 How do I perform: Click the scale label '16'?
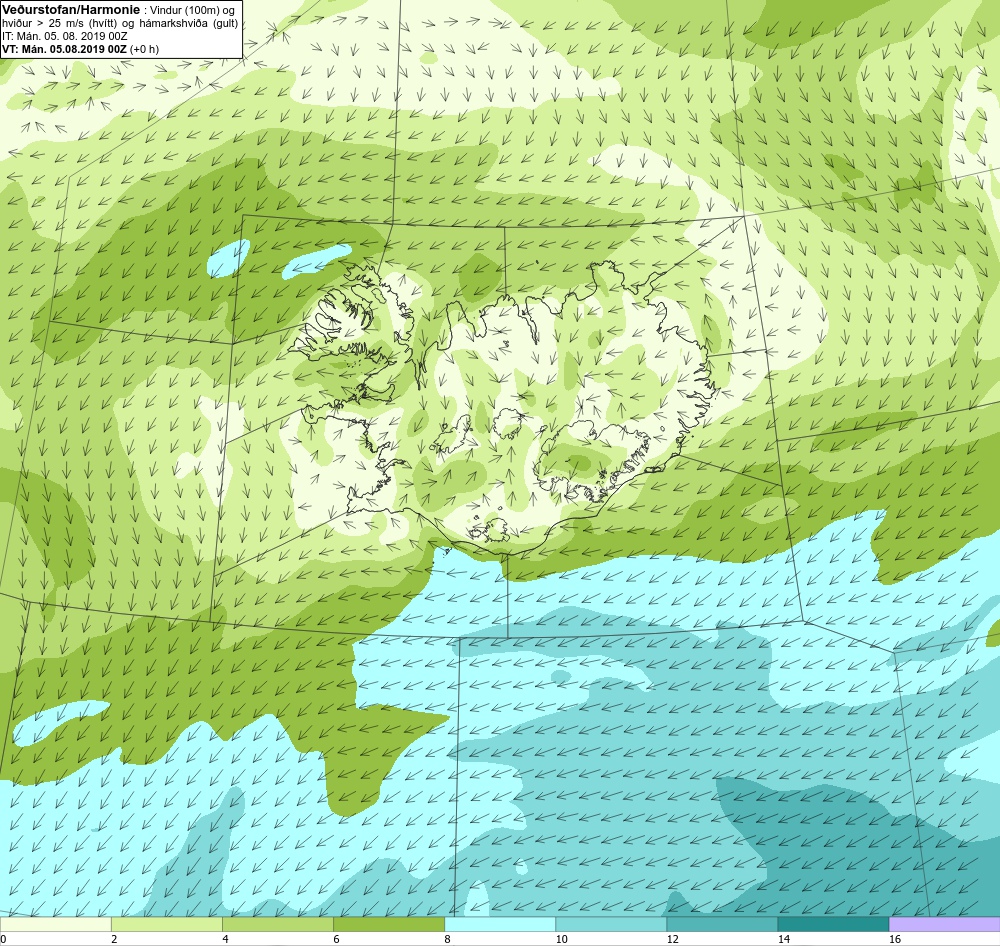[894, 939]
